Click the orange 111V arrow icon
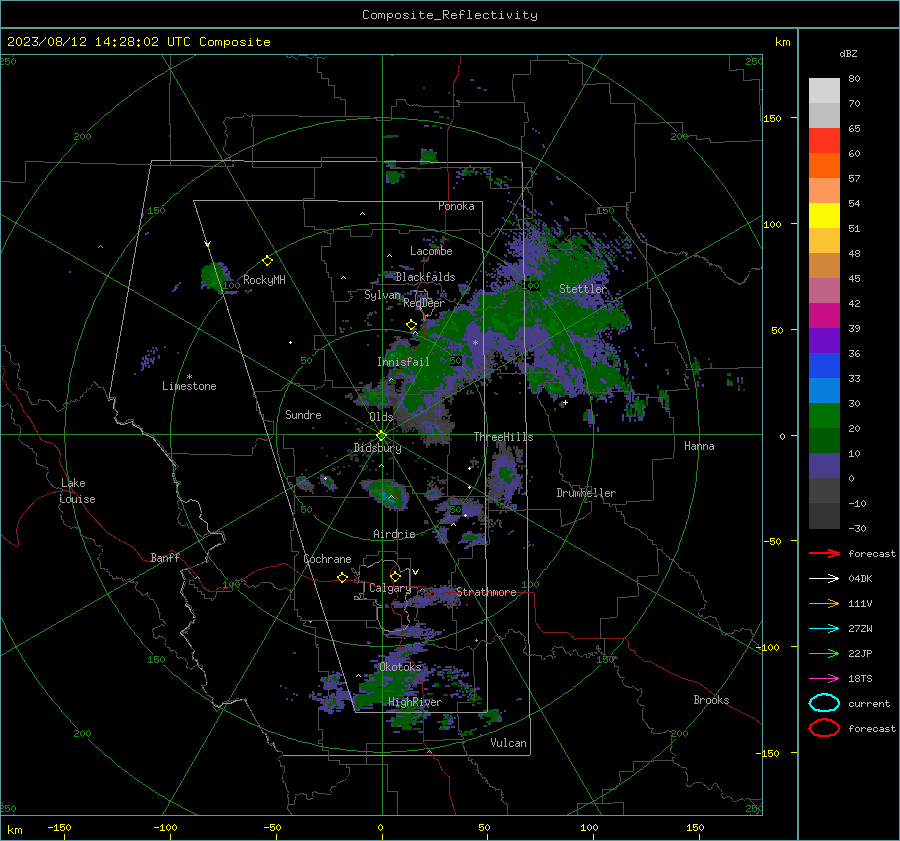This screenshot has height=841, width=900. (824, 603)
